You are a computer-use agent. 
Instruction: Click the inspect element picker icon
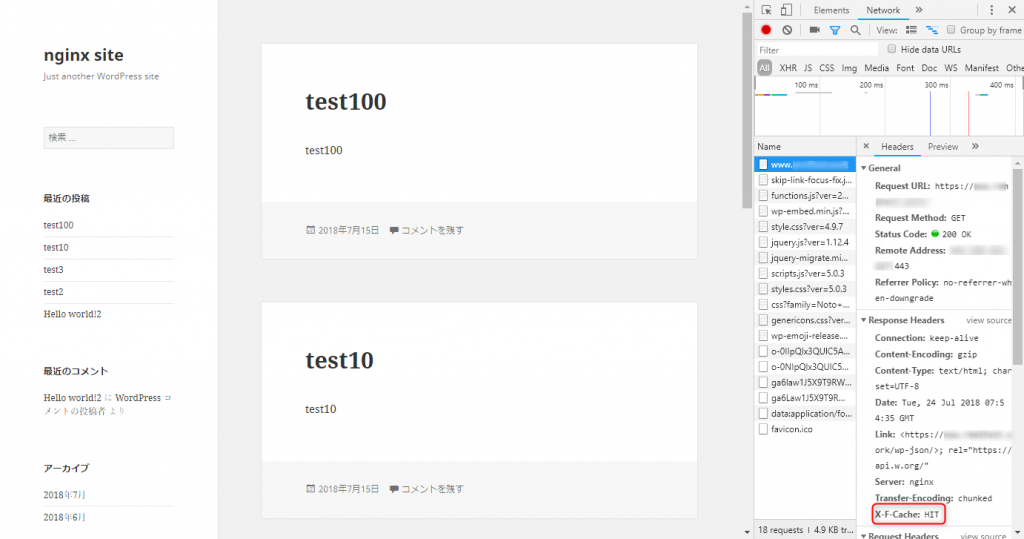tap(767, 10)
